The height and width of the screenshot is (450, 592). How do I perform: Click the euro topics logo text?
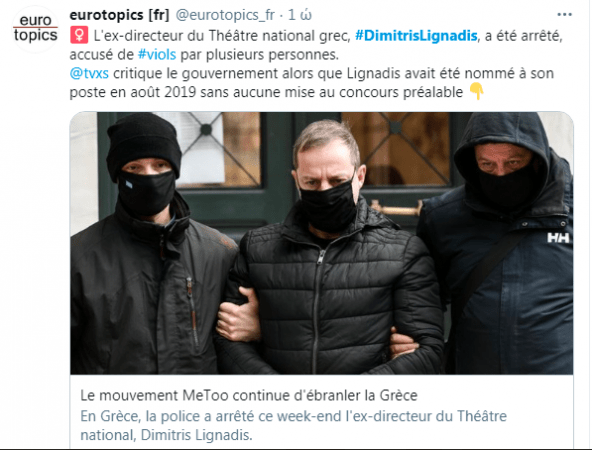coord(35,28)
